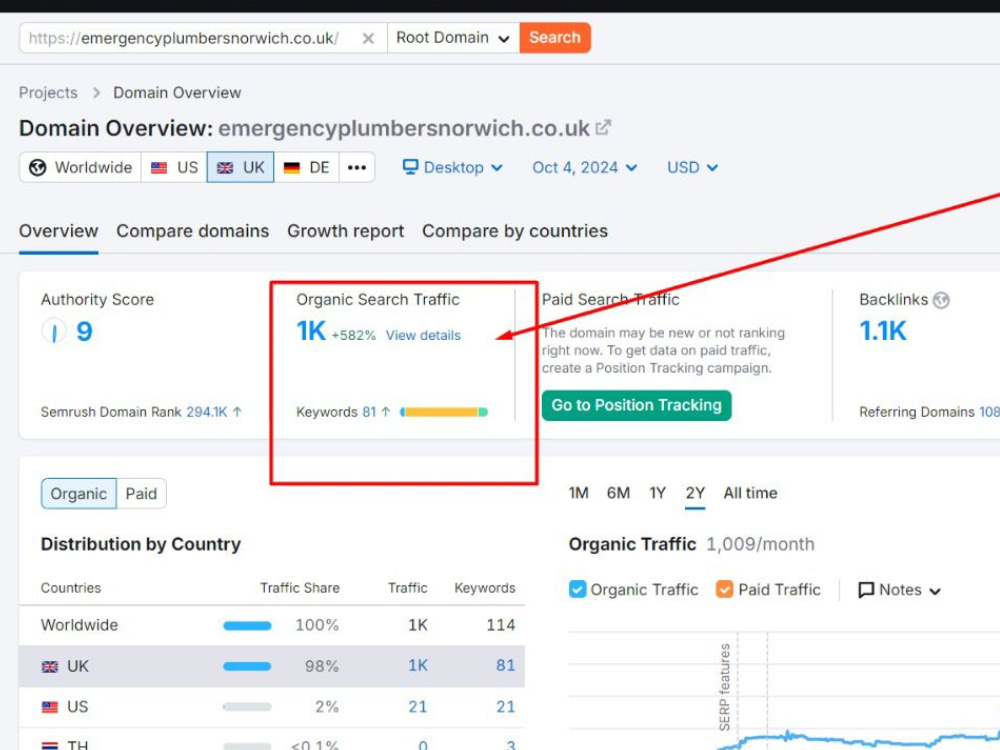Screen dimensions: 1000x750
Task: Click the orange Search button
Action: click(x=555, y=38)
